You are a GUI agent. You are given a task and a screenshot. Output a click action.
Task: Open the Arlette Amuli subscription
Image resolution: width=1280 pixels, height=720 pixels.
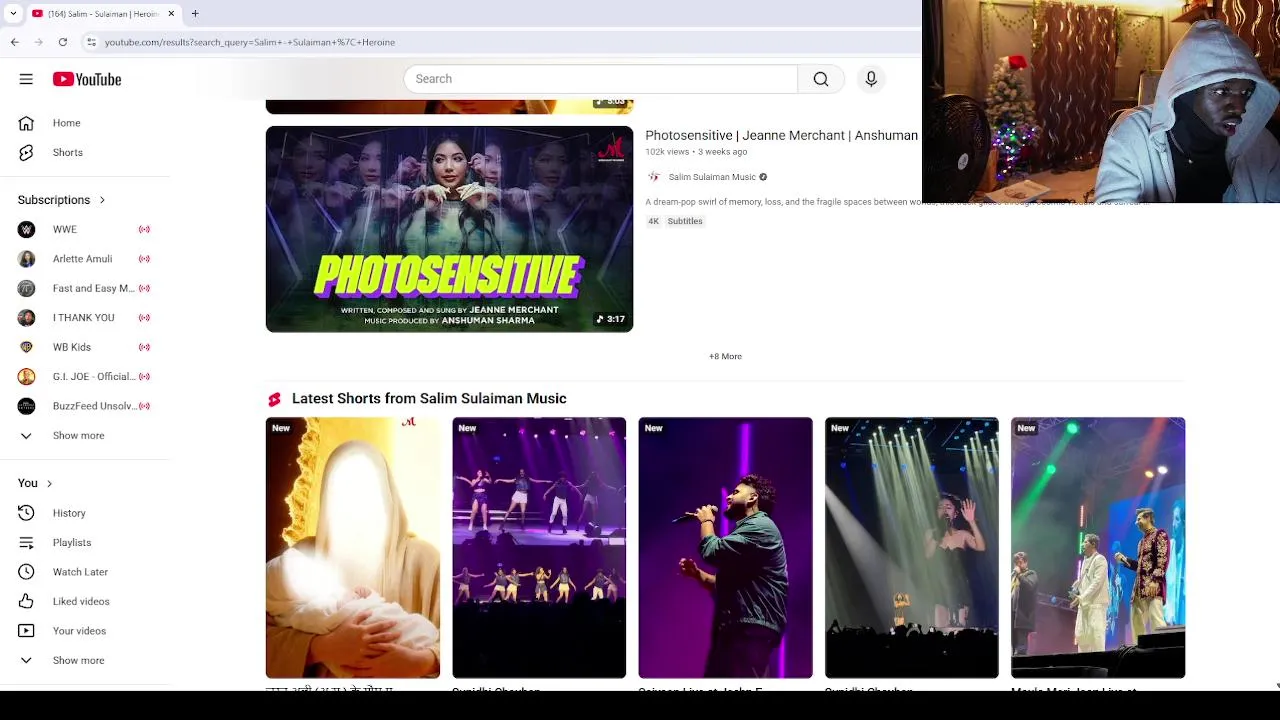tap(85, 259)
